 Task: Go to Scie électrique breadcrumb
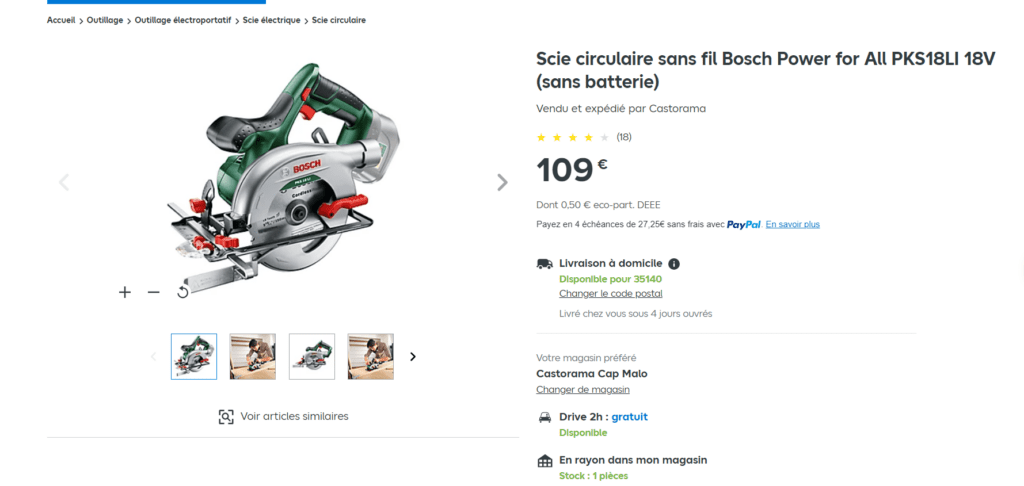coord(272,20)
